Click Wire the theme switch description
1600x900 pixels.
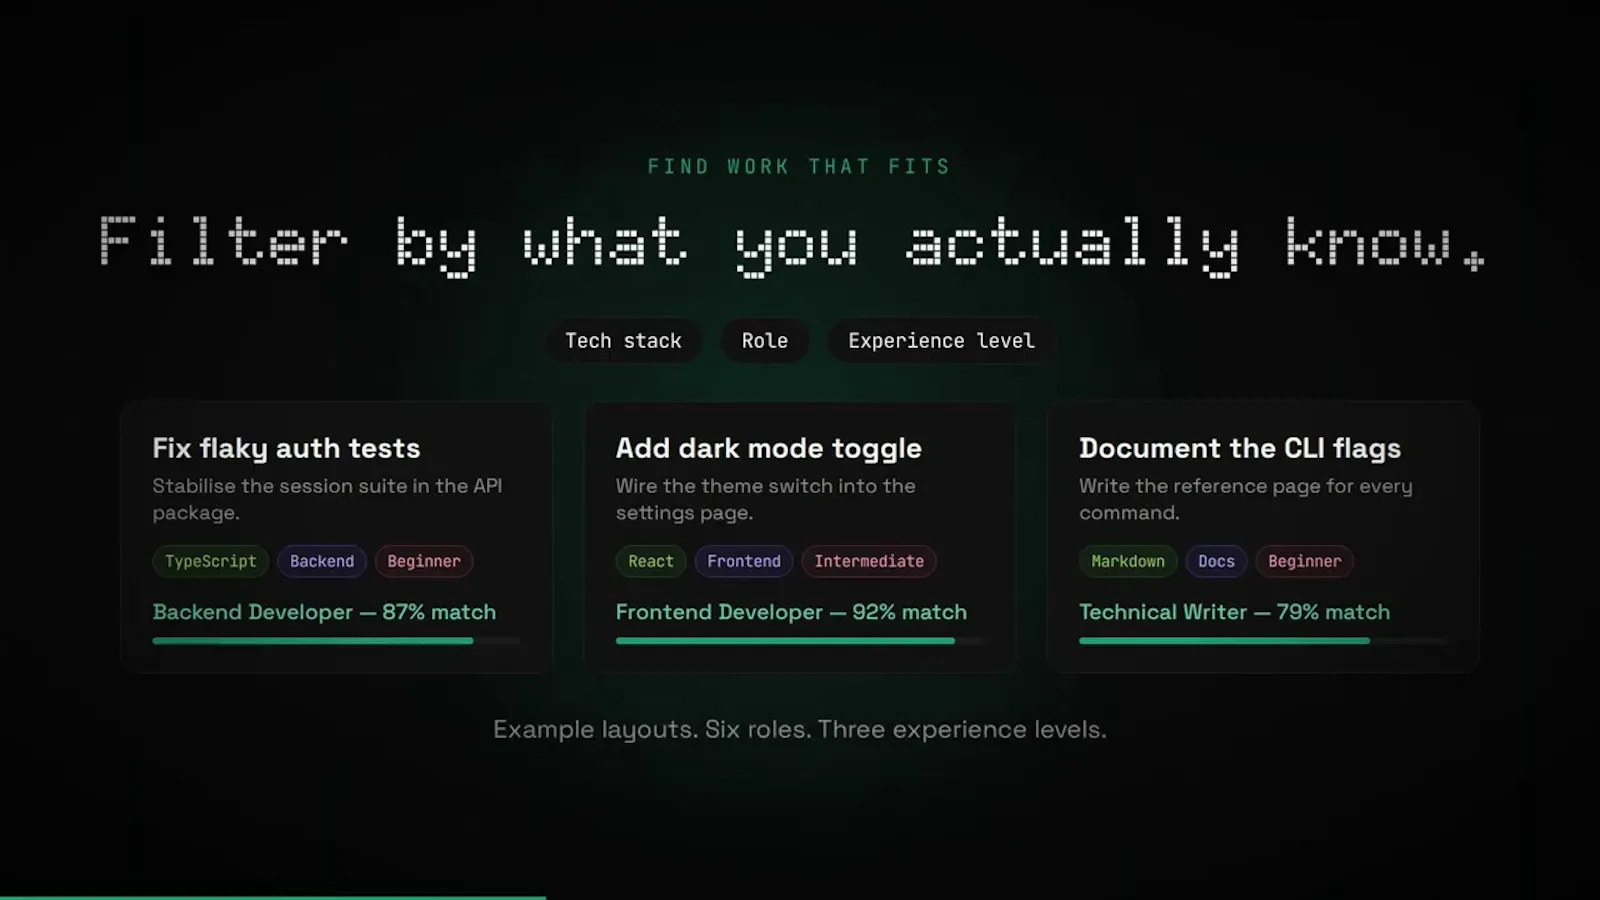coord(765,499)
